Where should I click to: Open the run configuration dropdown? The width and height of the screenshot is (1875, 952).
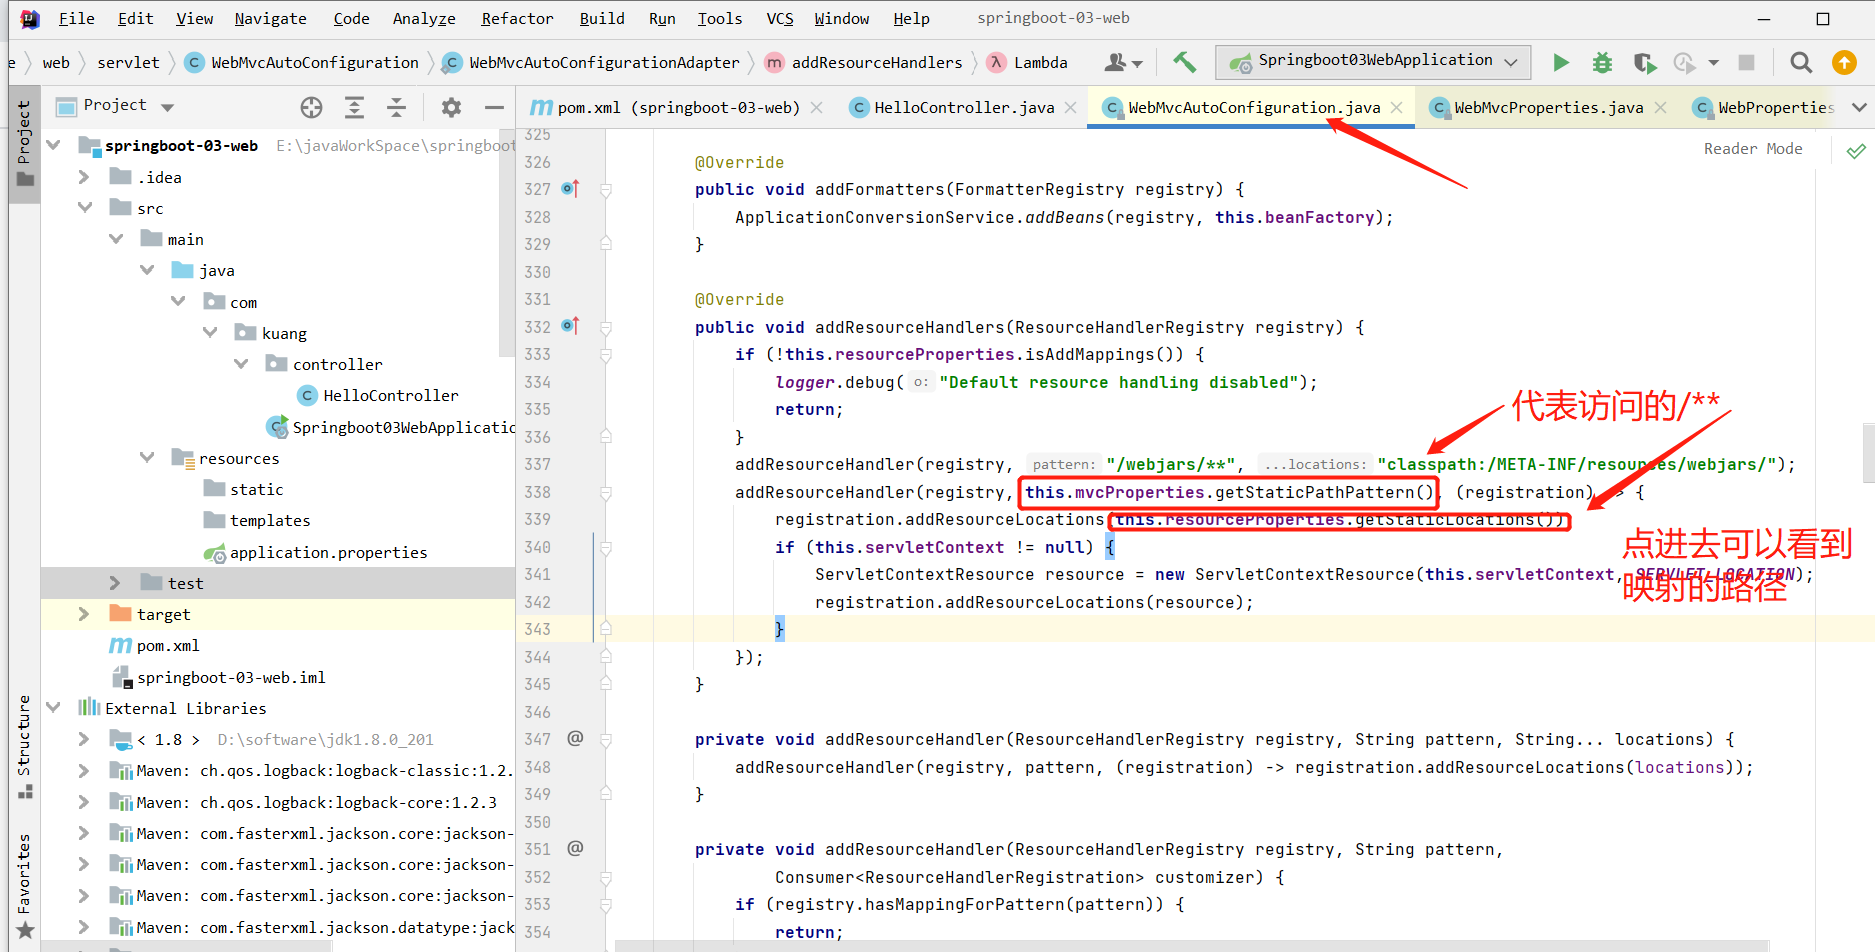[1375, 62]
